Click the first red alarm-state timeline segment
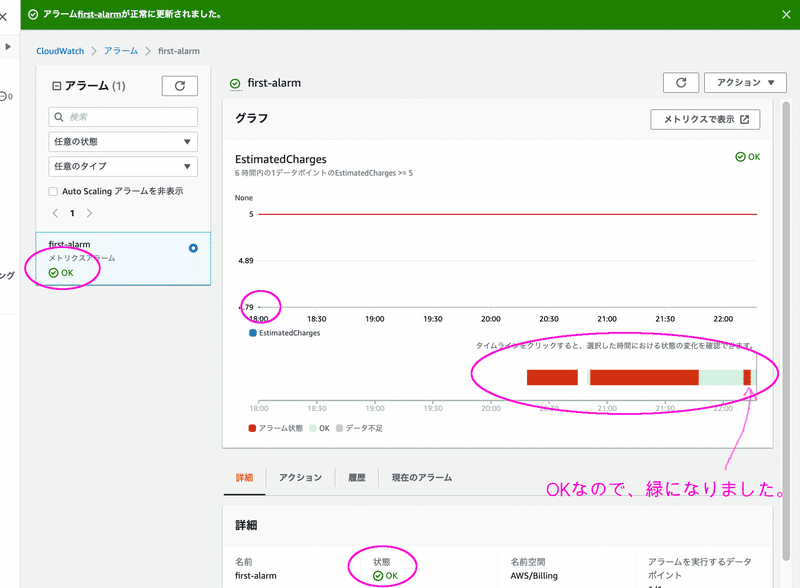This screenshot has width=800, height=588. pos(552,377)
